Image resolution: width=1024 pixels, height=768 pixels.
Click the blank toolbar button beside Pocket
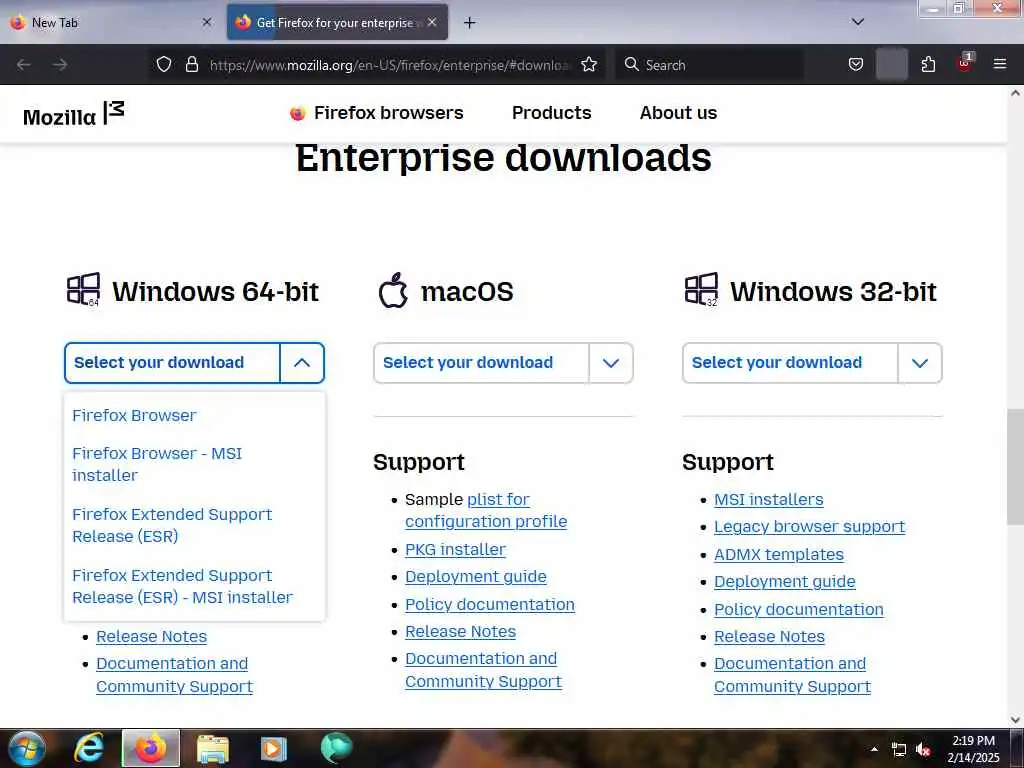tap(891, 65)
